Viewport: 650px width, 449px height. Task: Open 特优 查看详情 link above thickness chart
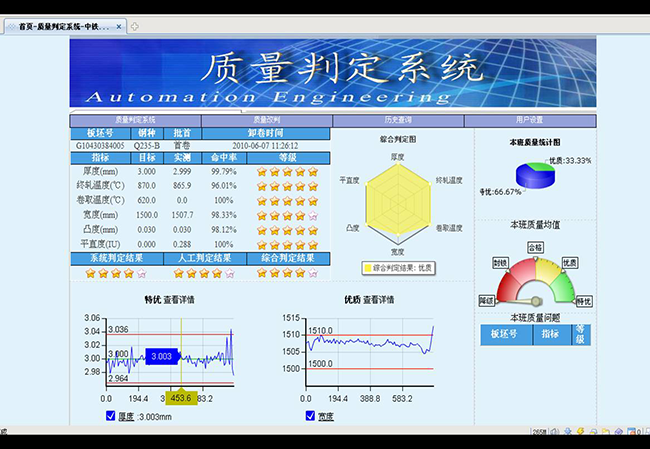tap(170, 300)
